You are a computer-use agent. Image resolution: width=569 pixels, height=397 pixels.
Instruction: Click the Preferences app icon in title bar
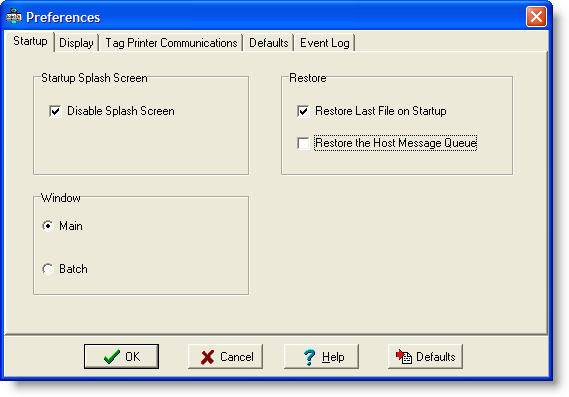click(x=13, y=16)
